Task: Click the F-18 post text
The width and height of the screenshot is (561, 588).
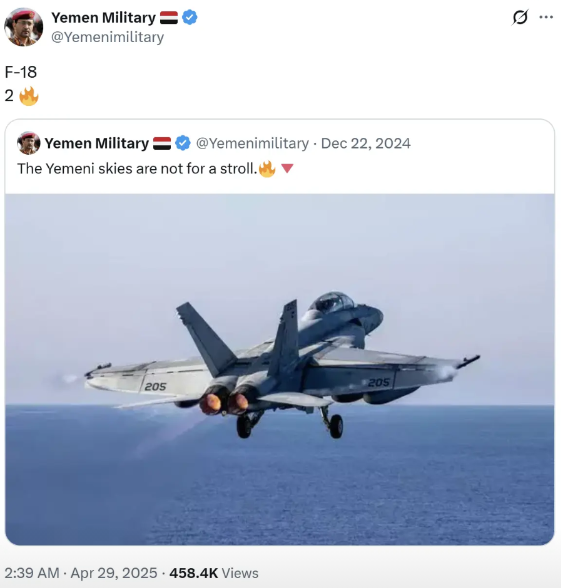Action: pyautogui.click(x=21, y=72)
